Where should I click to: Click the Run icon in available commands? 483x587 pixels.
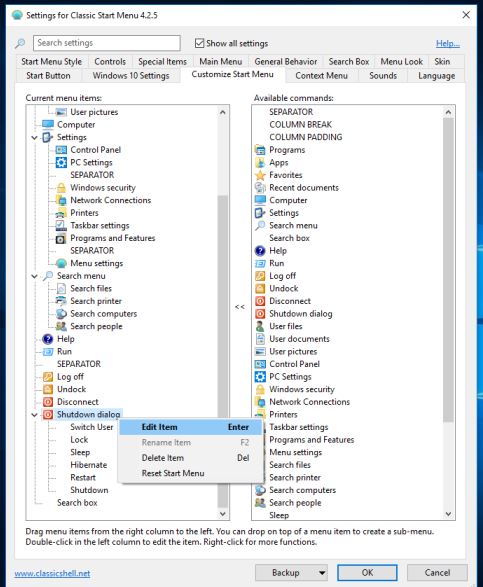pos(260,263)
